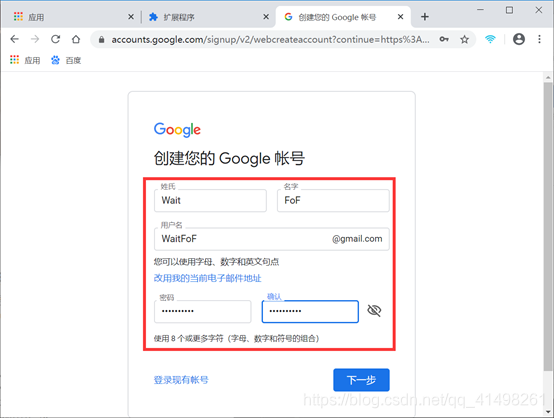Click the 登录现有帐号 link

181,380
